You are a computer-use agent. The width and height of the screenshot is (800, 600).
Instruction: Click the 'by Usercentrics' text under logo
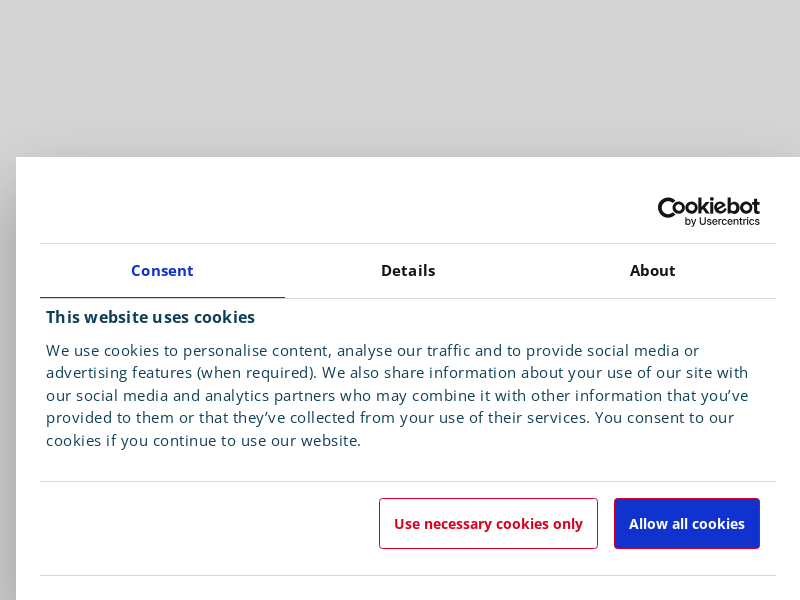[x=722, y=222]
